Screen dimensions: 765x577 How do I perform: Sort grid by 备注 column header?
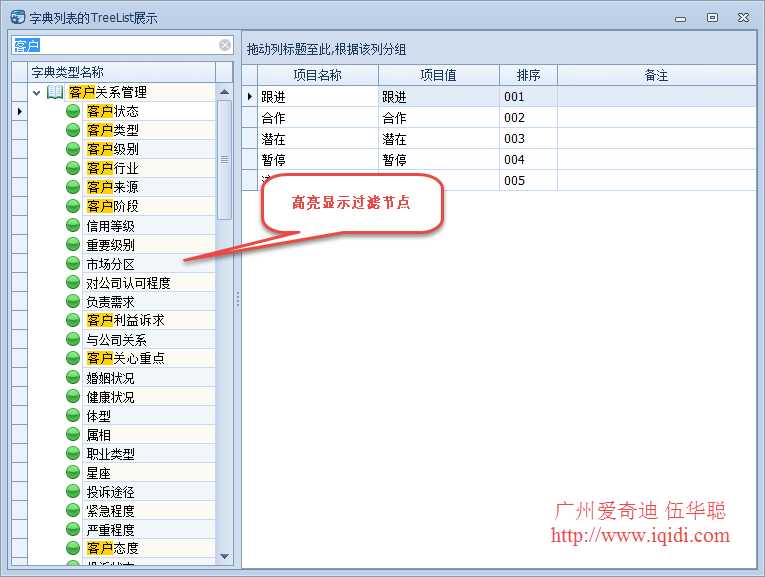pos(657,75)
